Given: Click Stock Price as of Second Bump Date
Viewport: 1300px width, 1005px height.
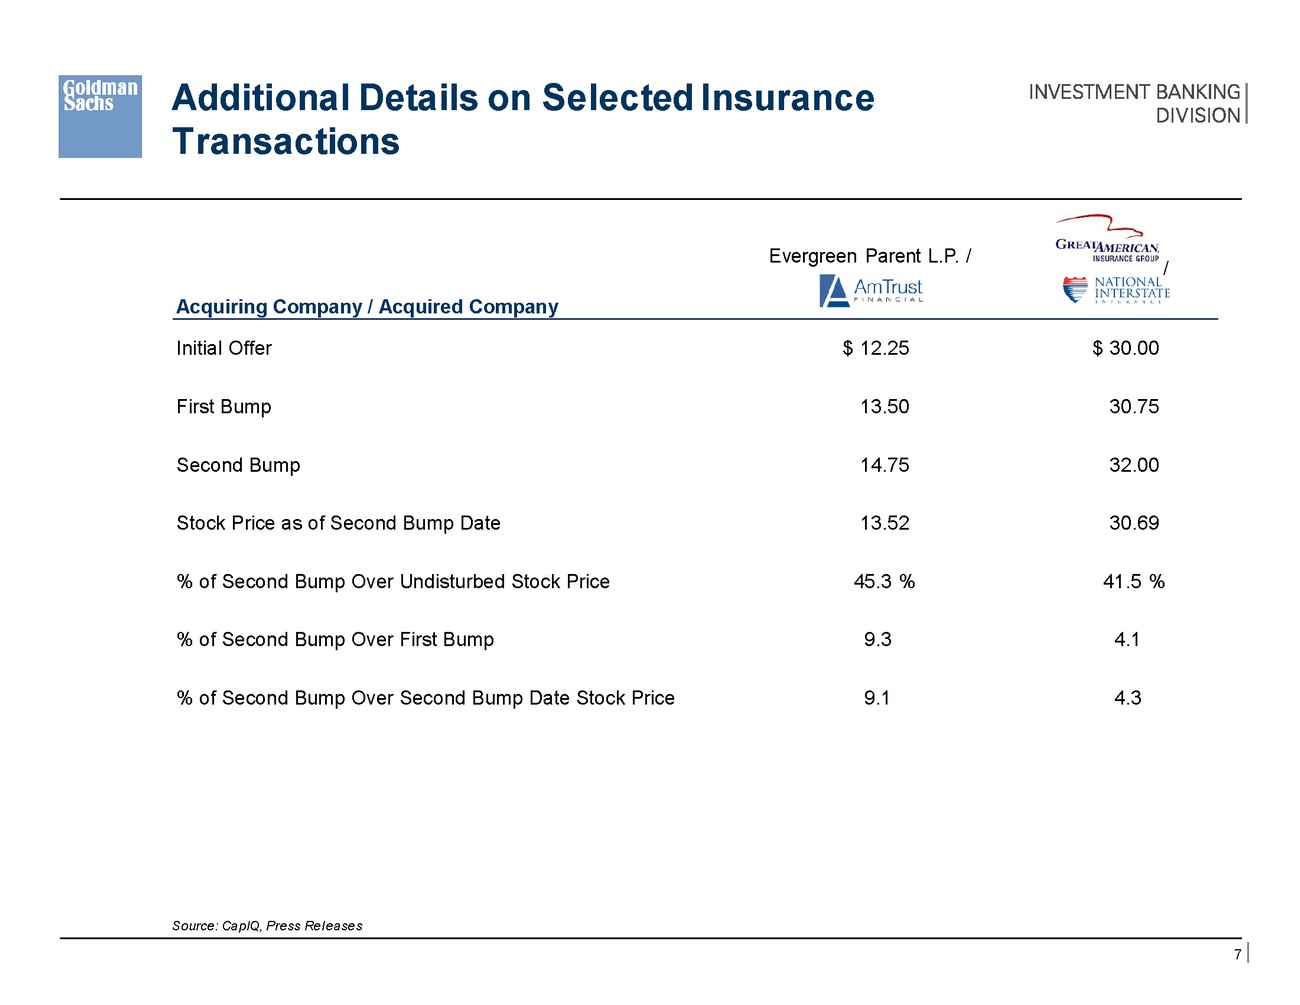Looking at the screenshot, I should click(x=338, y=523).
